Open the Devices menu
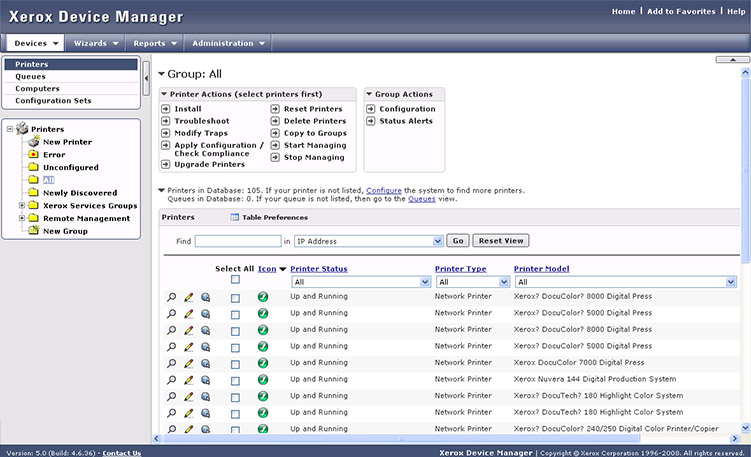 click(x=35, y=43)
